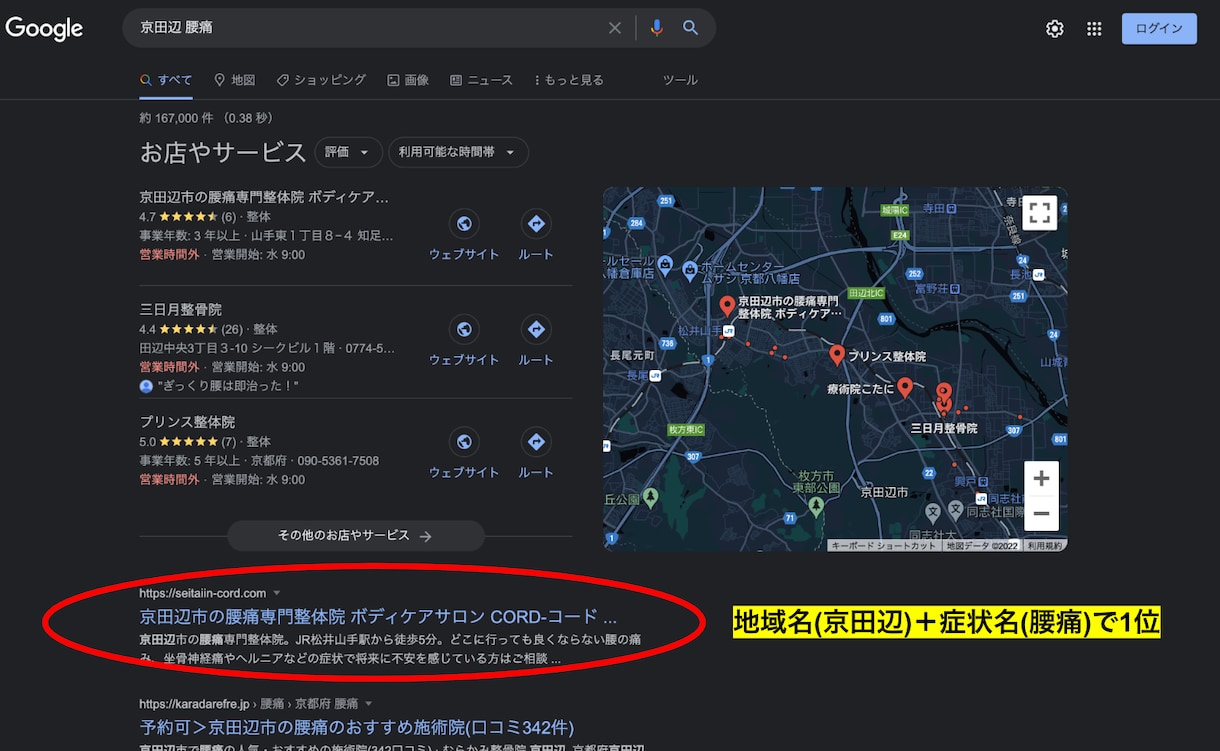Click the phone number 090-5361-7508

point(338,461)
